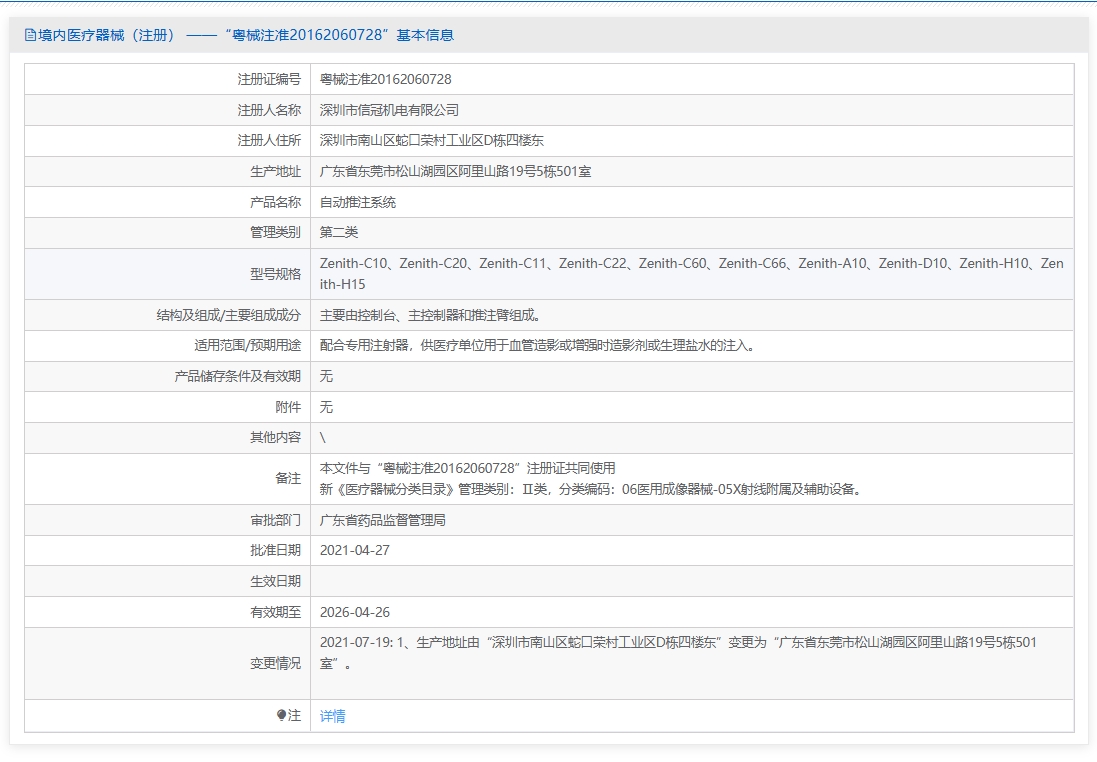The height and width of the screenshot is (762, 1097).
Task: Click the 变更情况 label
Action: [276, 663]
